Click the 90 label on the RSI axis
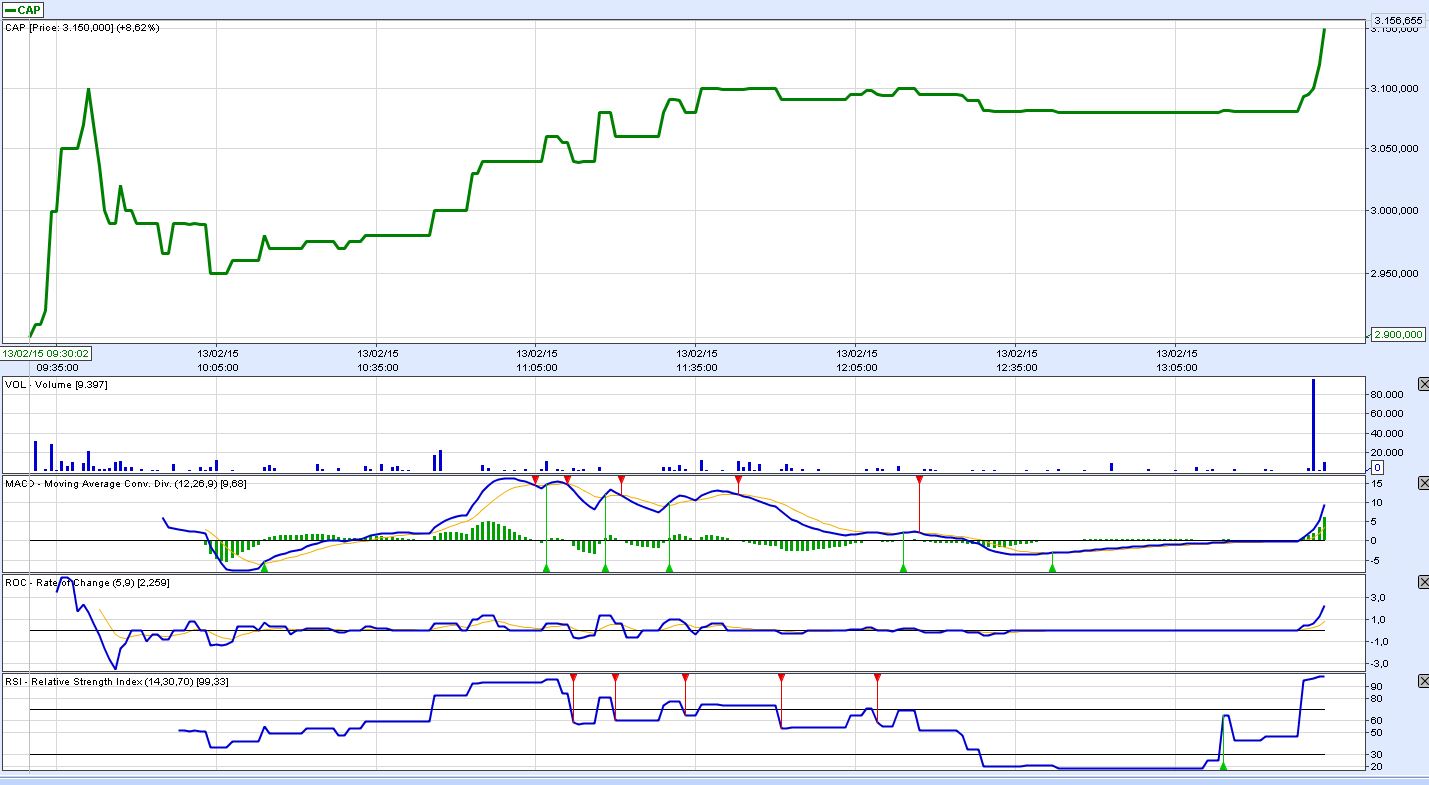This screenshot has height=785, width=1429. [x=1376, y=687]
